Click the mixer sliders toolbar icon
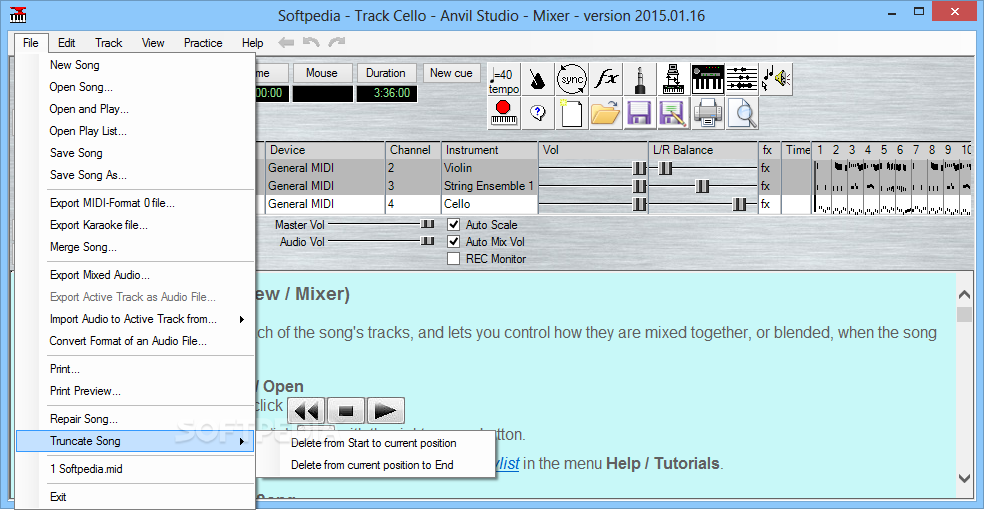984x510 pixels. pyautogui.click(x=742, y=79)
